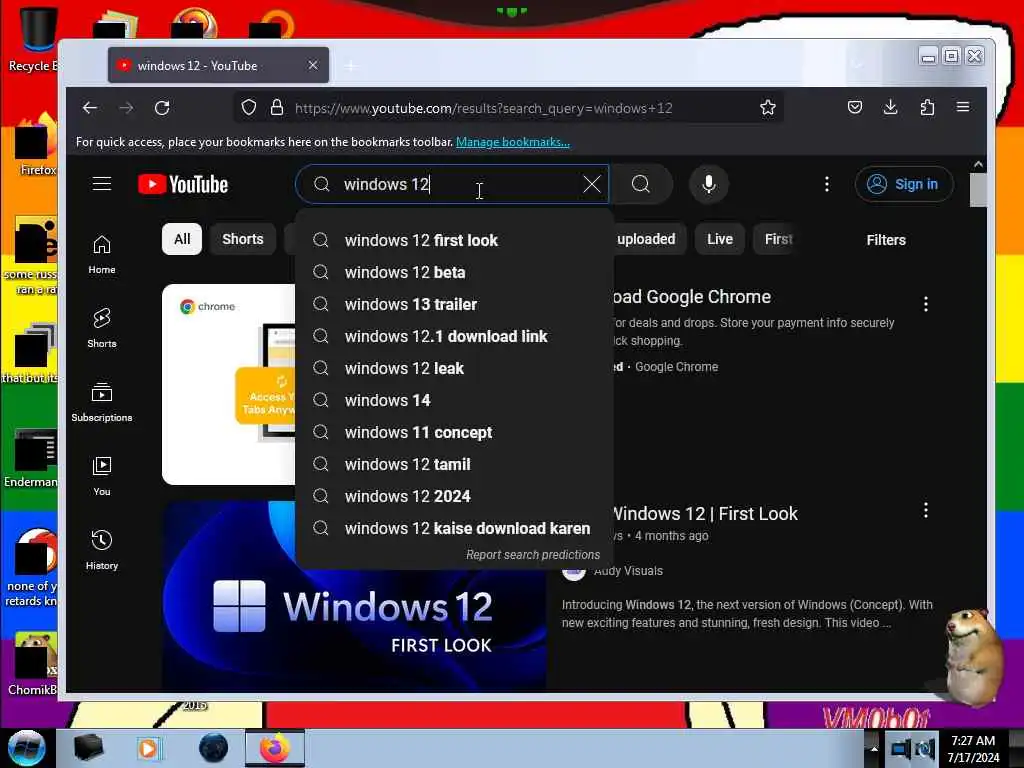This screenshot has height=768, width=1024.
Task: Open the Filters button
Action: 886,240
